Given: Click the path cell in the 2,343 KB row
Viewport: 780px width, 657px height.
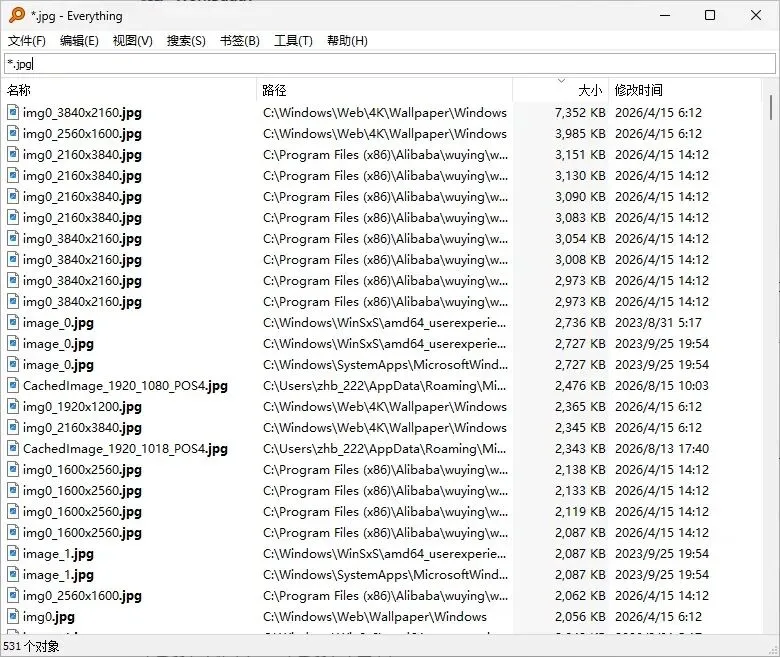Looking at the screenshot, I should (385, 449).
